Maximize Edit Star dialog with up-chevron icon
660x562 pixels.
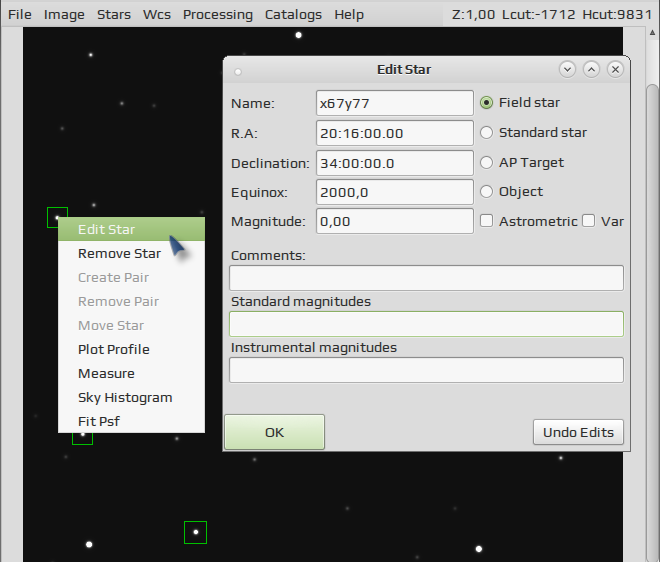click(x=591, y=69)
